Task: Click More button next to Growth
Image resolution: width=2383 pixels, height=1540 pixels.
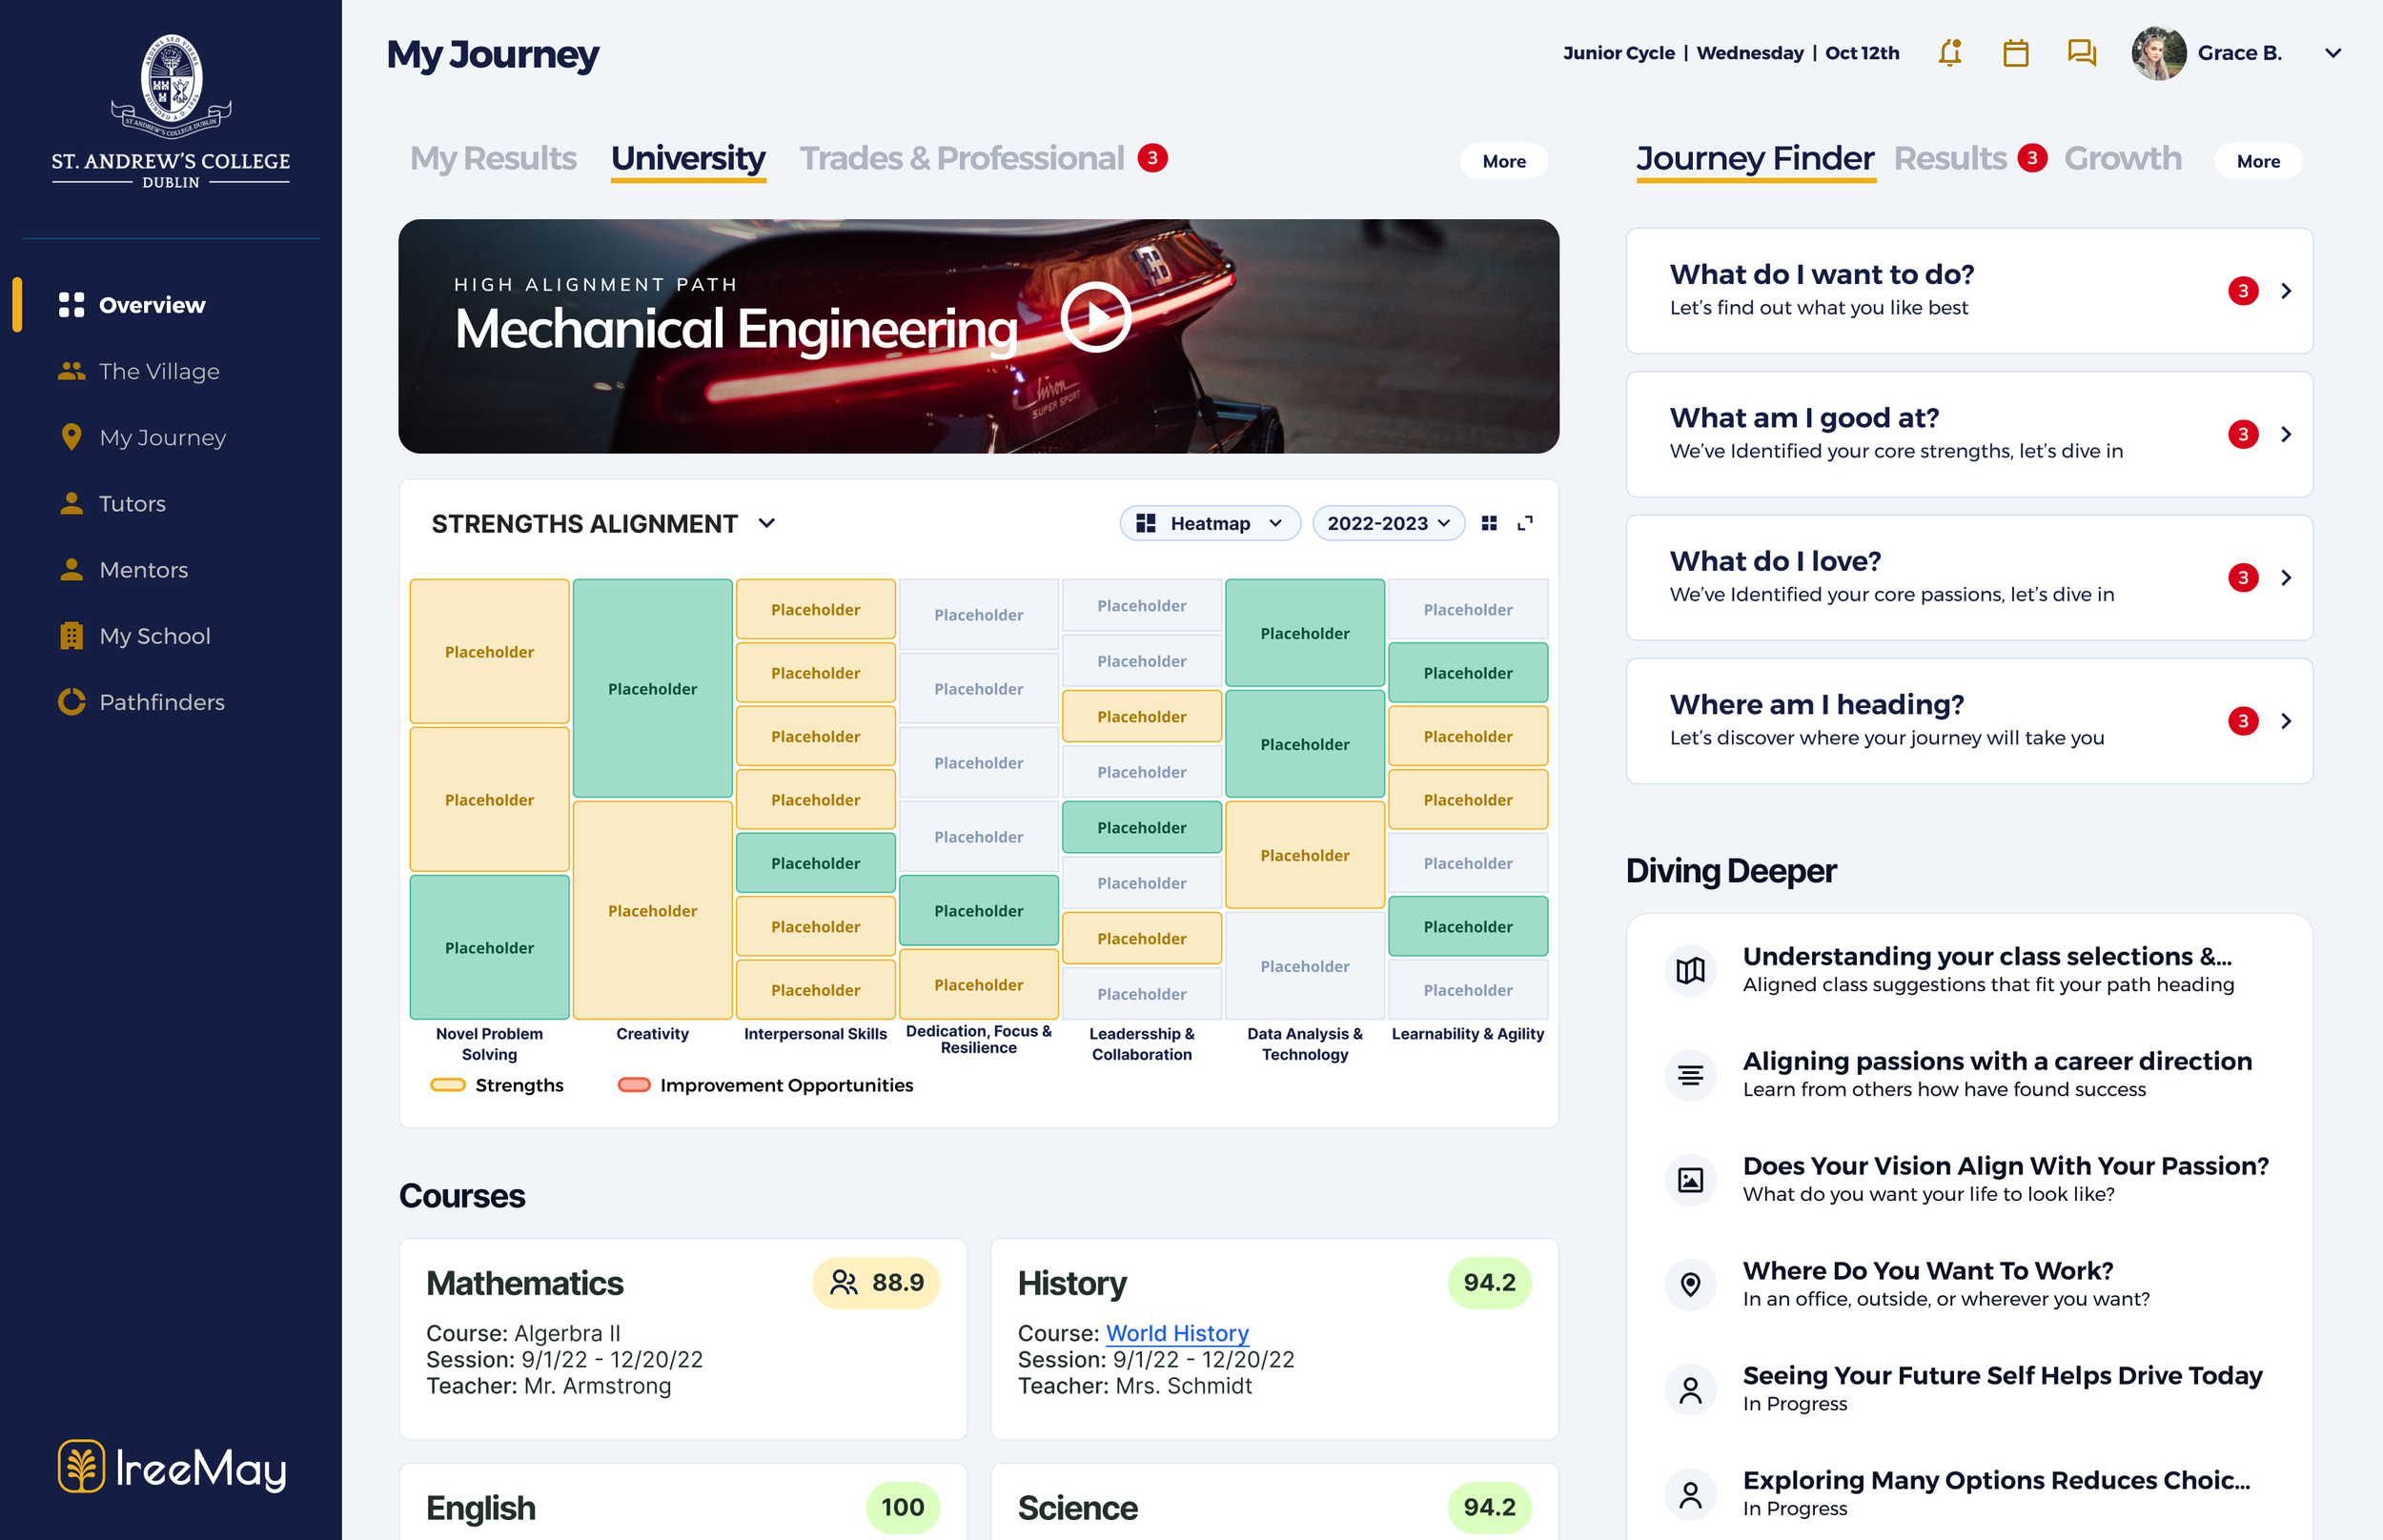Action: [x=2257, y=161]
